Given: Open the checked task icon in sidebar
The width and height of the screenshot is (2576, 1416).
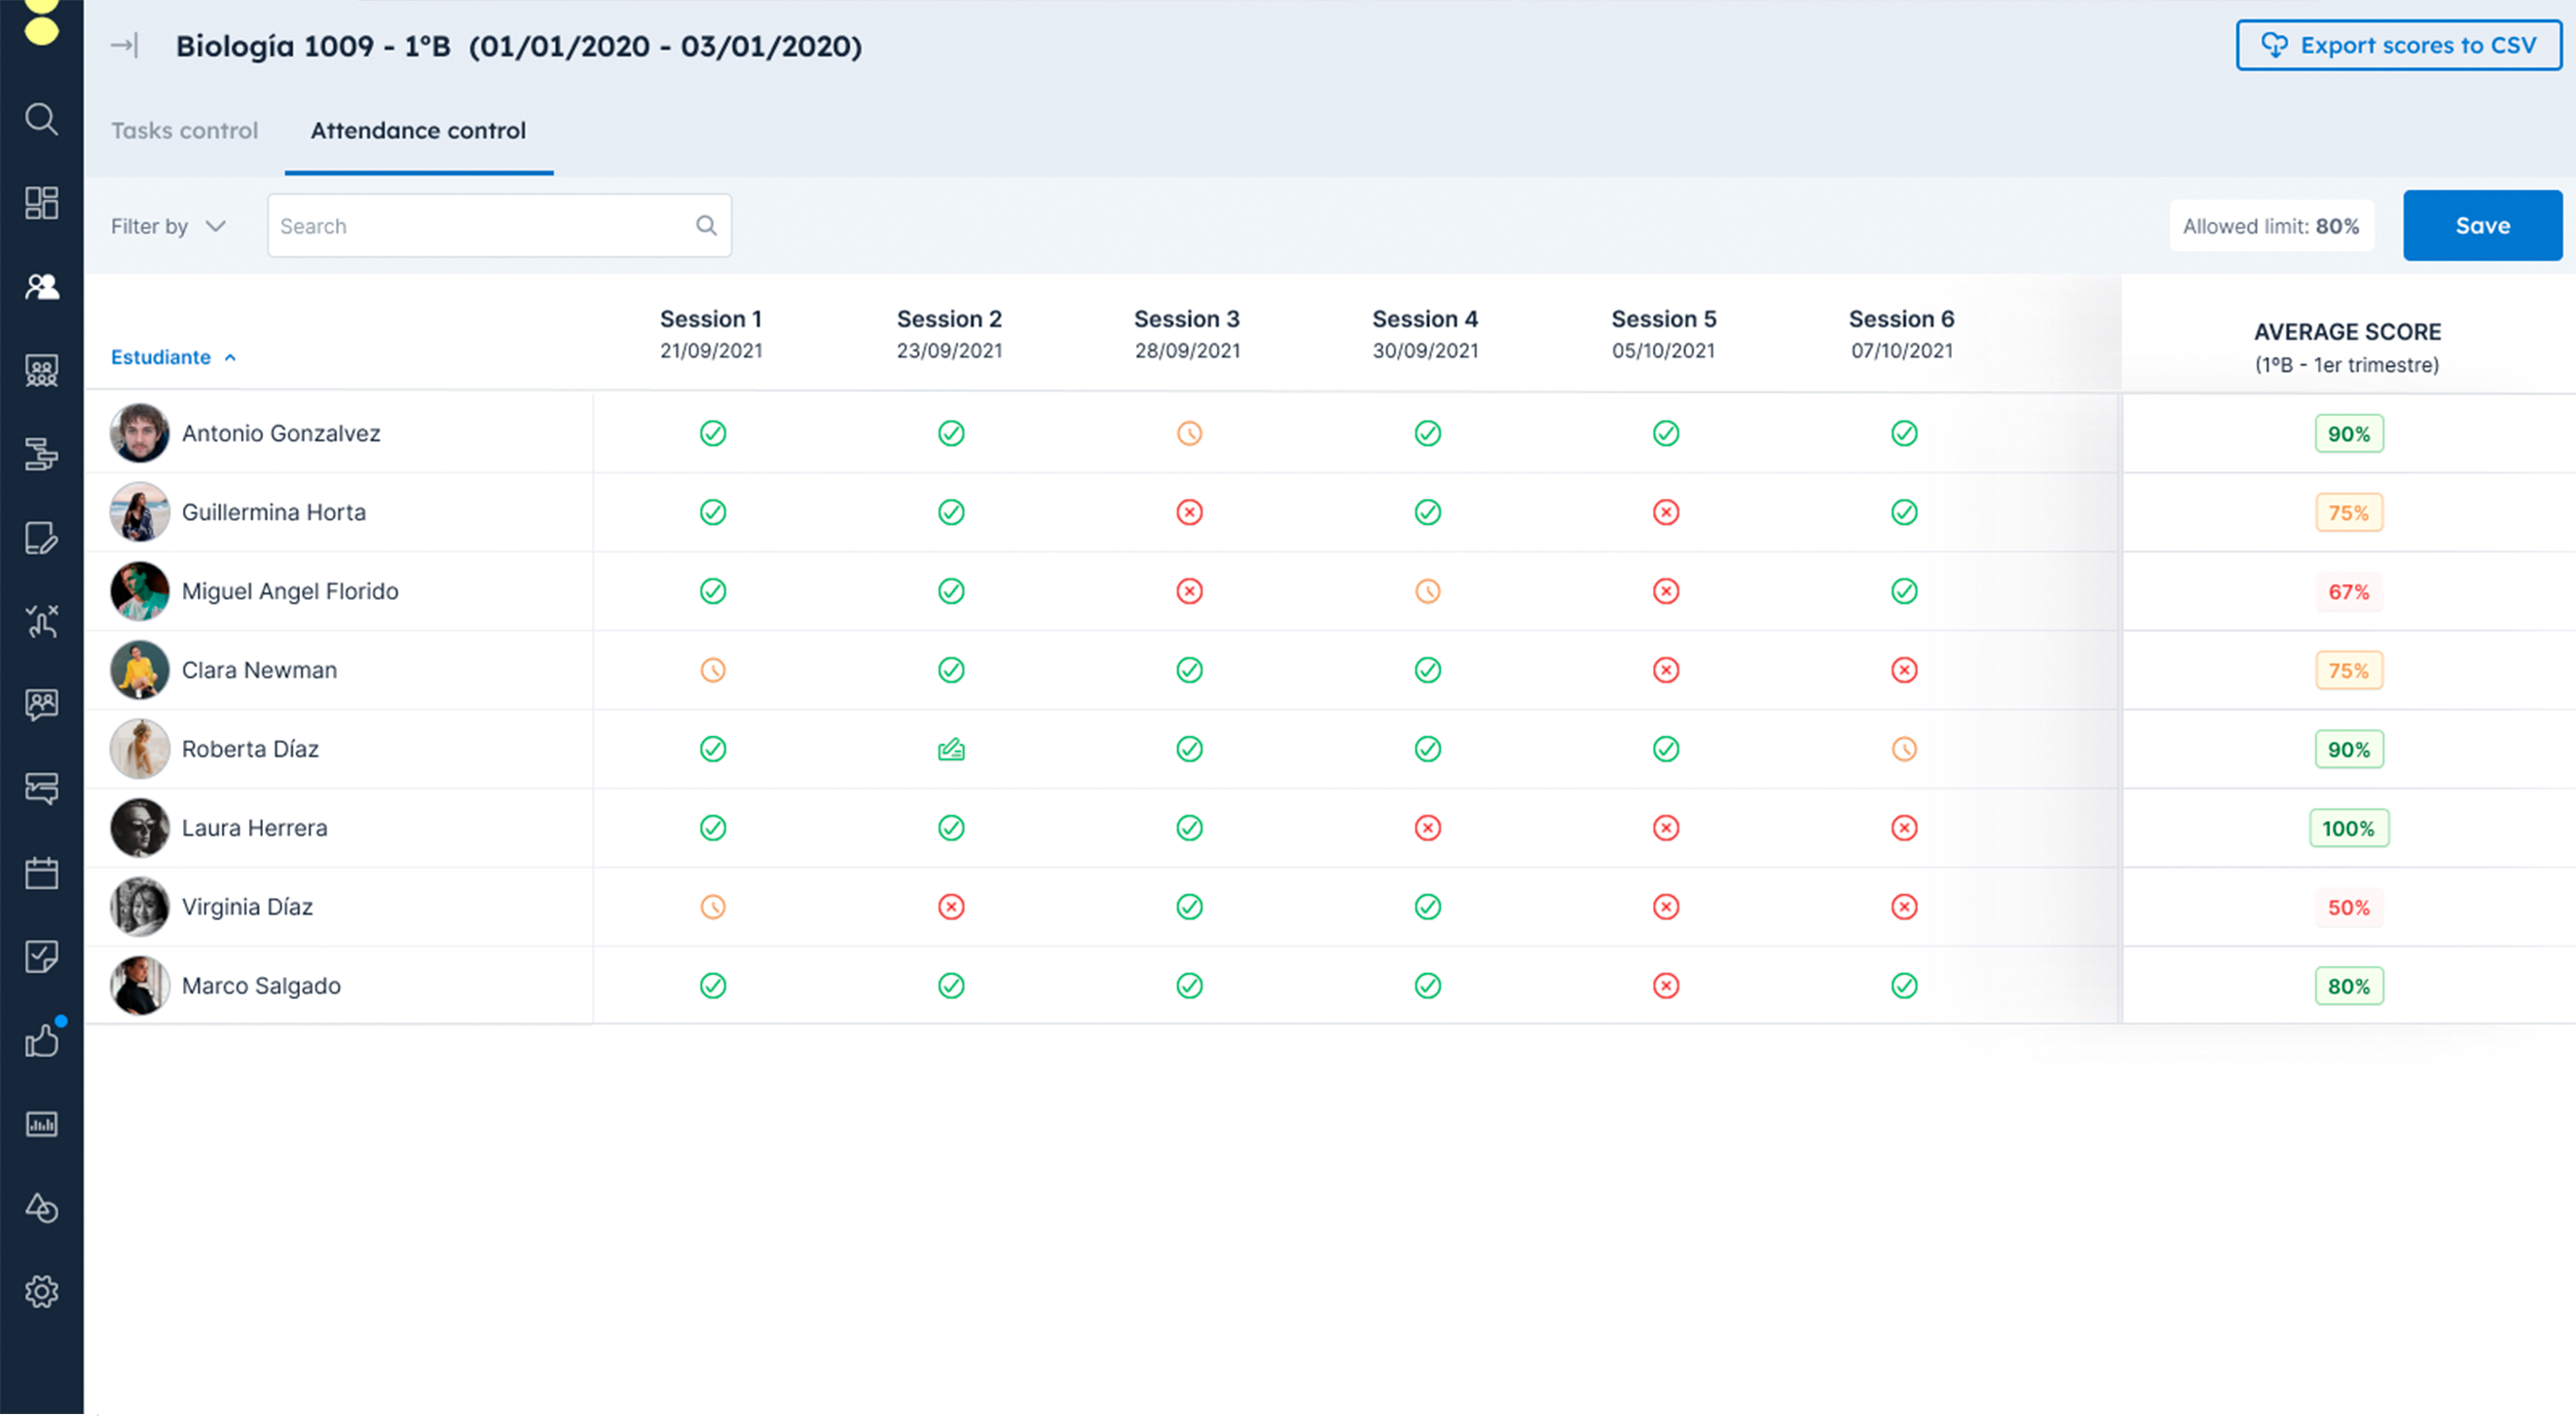Looking at the screenshot, I should tap(41, 957).
